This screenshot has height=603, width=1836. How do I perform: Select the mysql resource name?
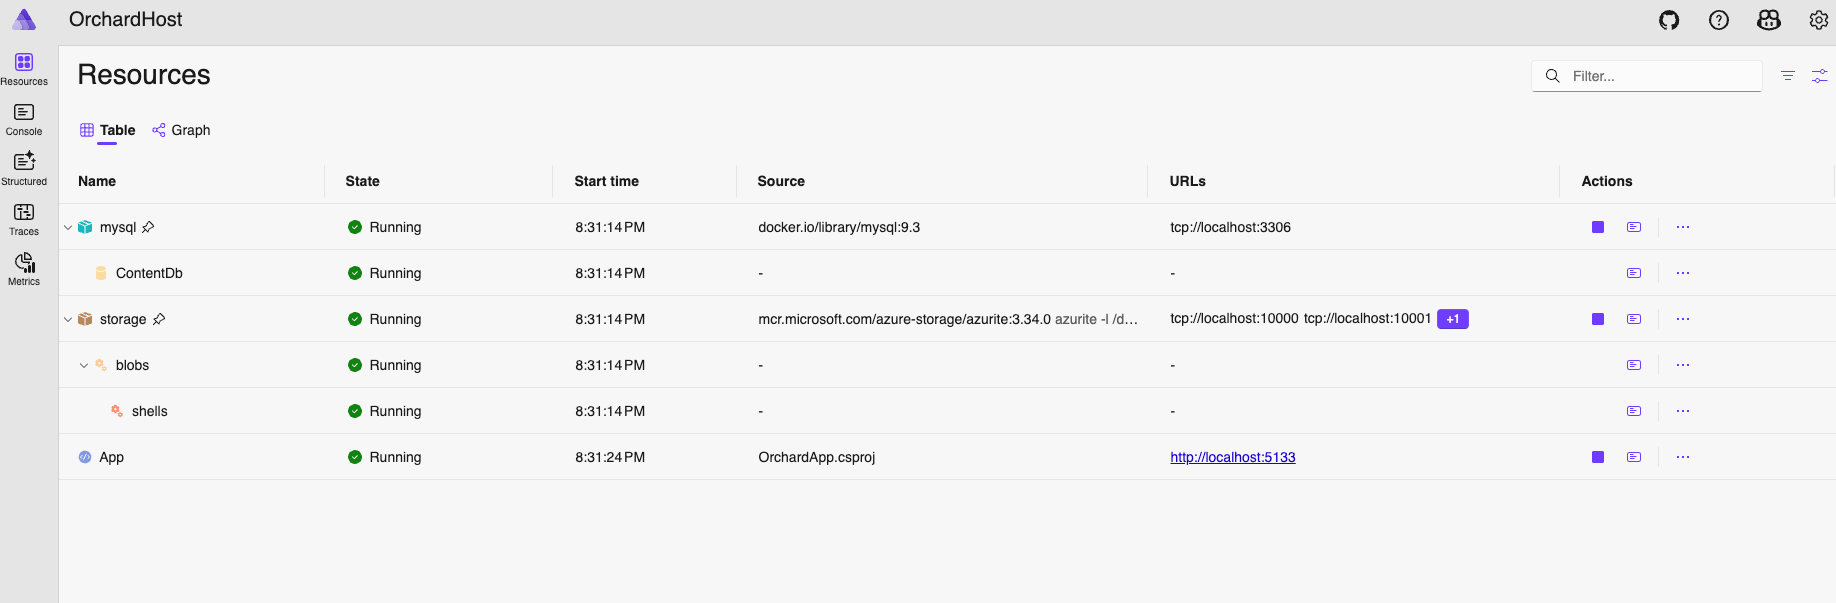coord(118,227)
